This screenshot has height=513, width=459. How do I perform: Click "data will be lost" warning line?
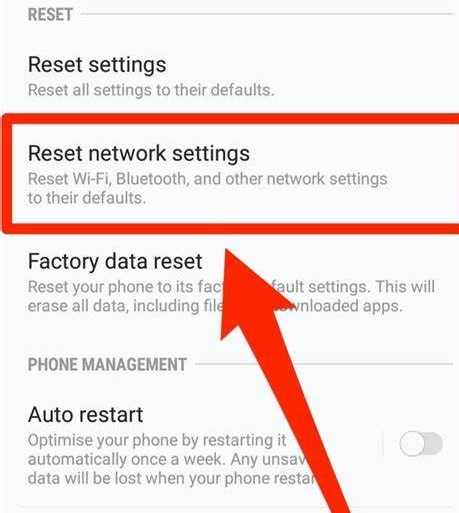pyautogui.click(x=171, y=478)
